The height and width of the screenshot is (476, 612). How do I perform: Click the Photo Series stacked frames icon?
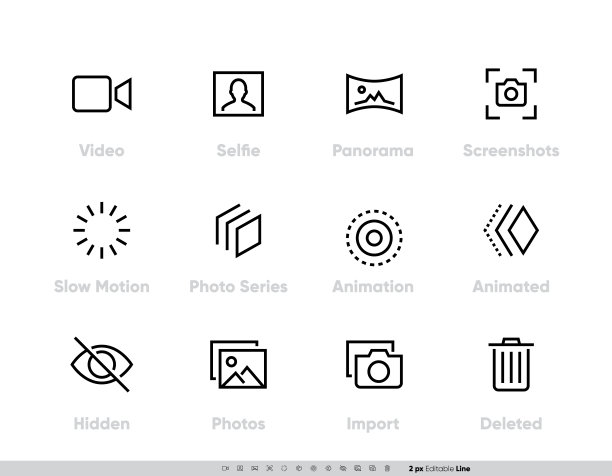point(238,231)
